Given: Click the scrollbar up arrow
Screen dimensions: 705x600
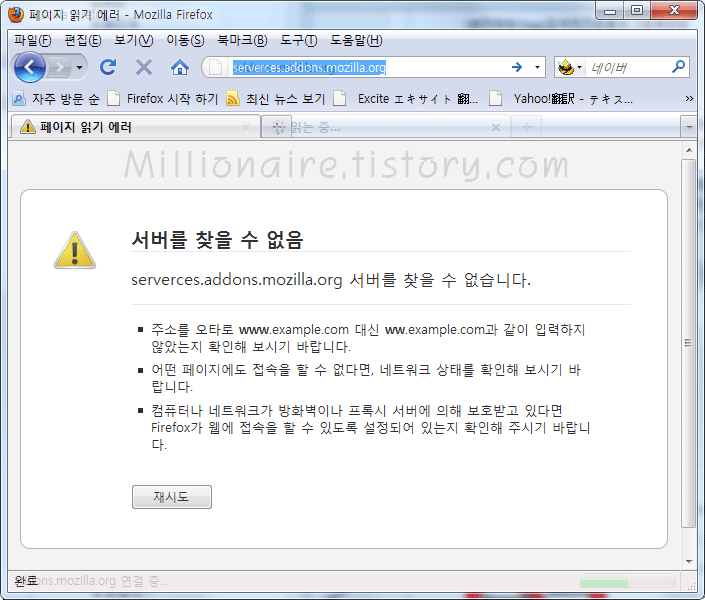Looking at the screenshot, I should [x=689, y=150].
